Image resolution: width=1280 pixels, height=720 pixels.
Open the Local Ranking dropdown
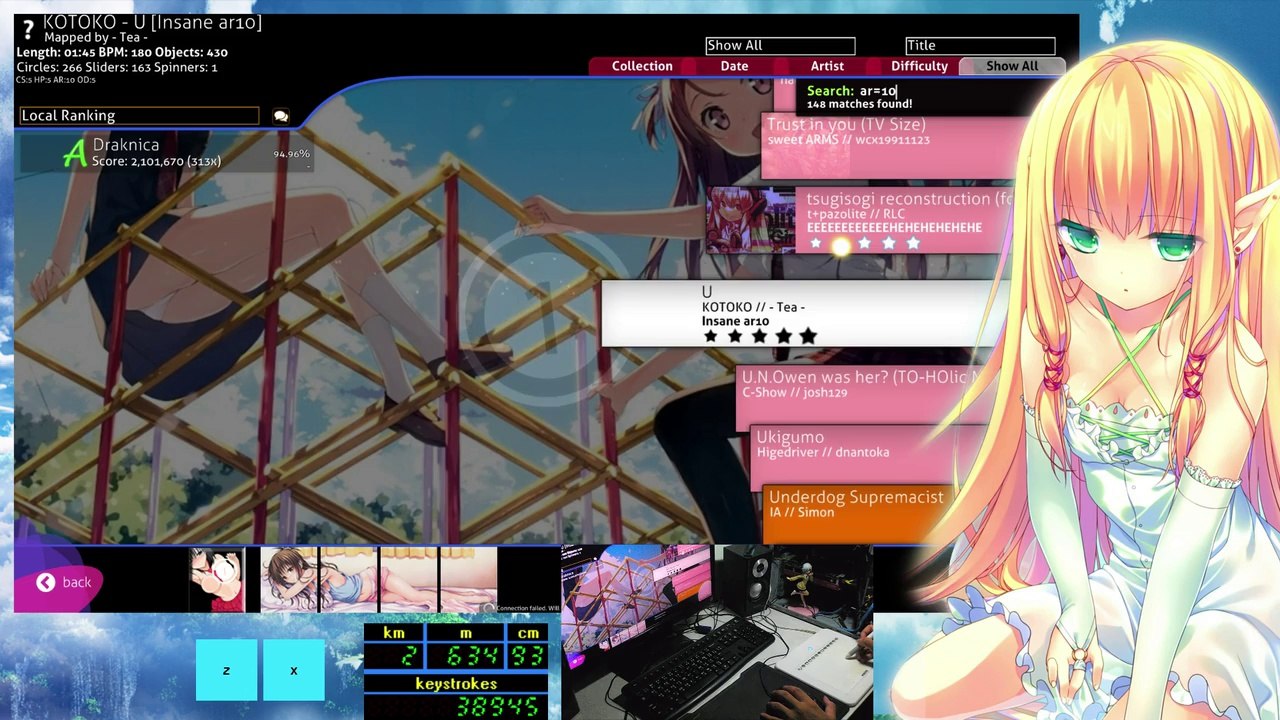tap(139, 116)
